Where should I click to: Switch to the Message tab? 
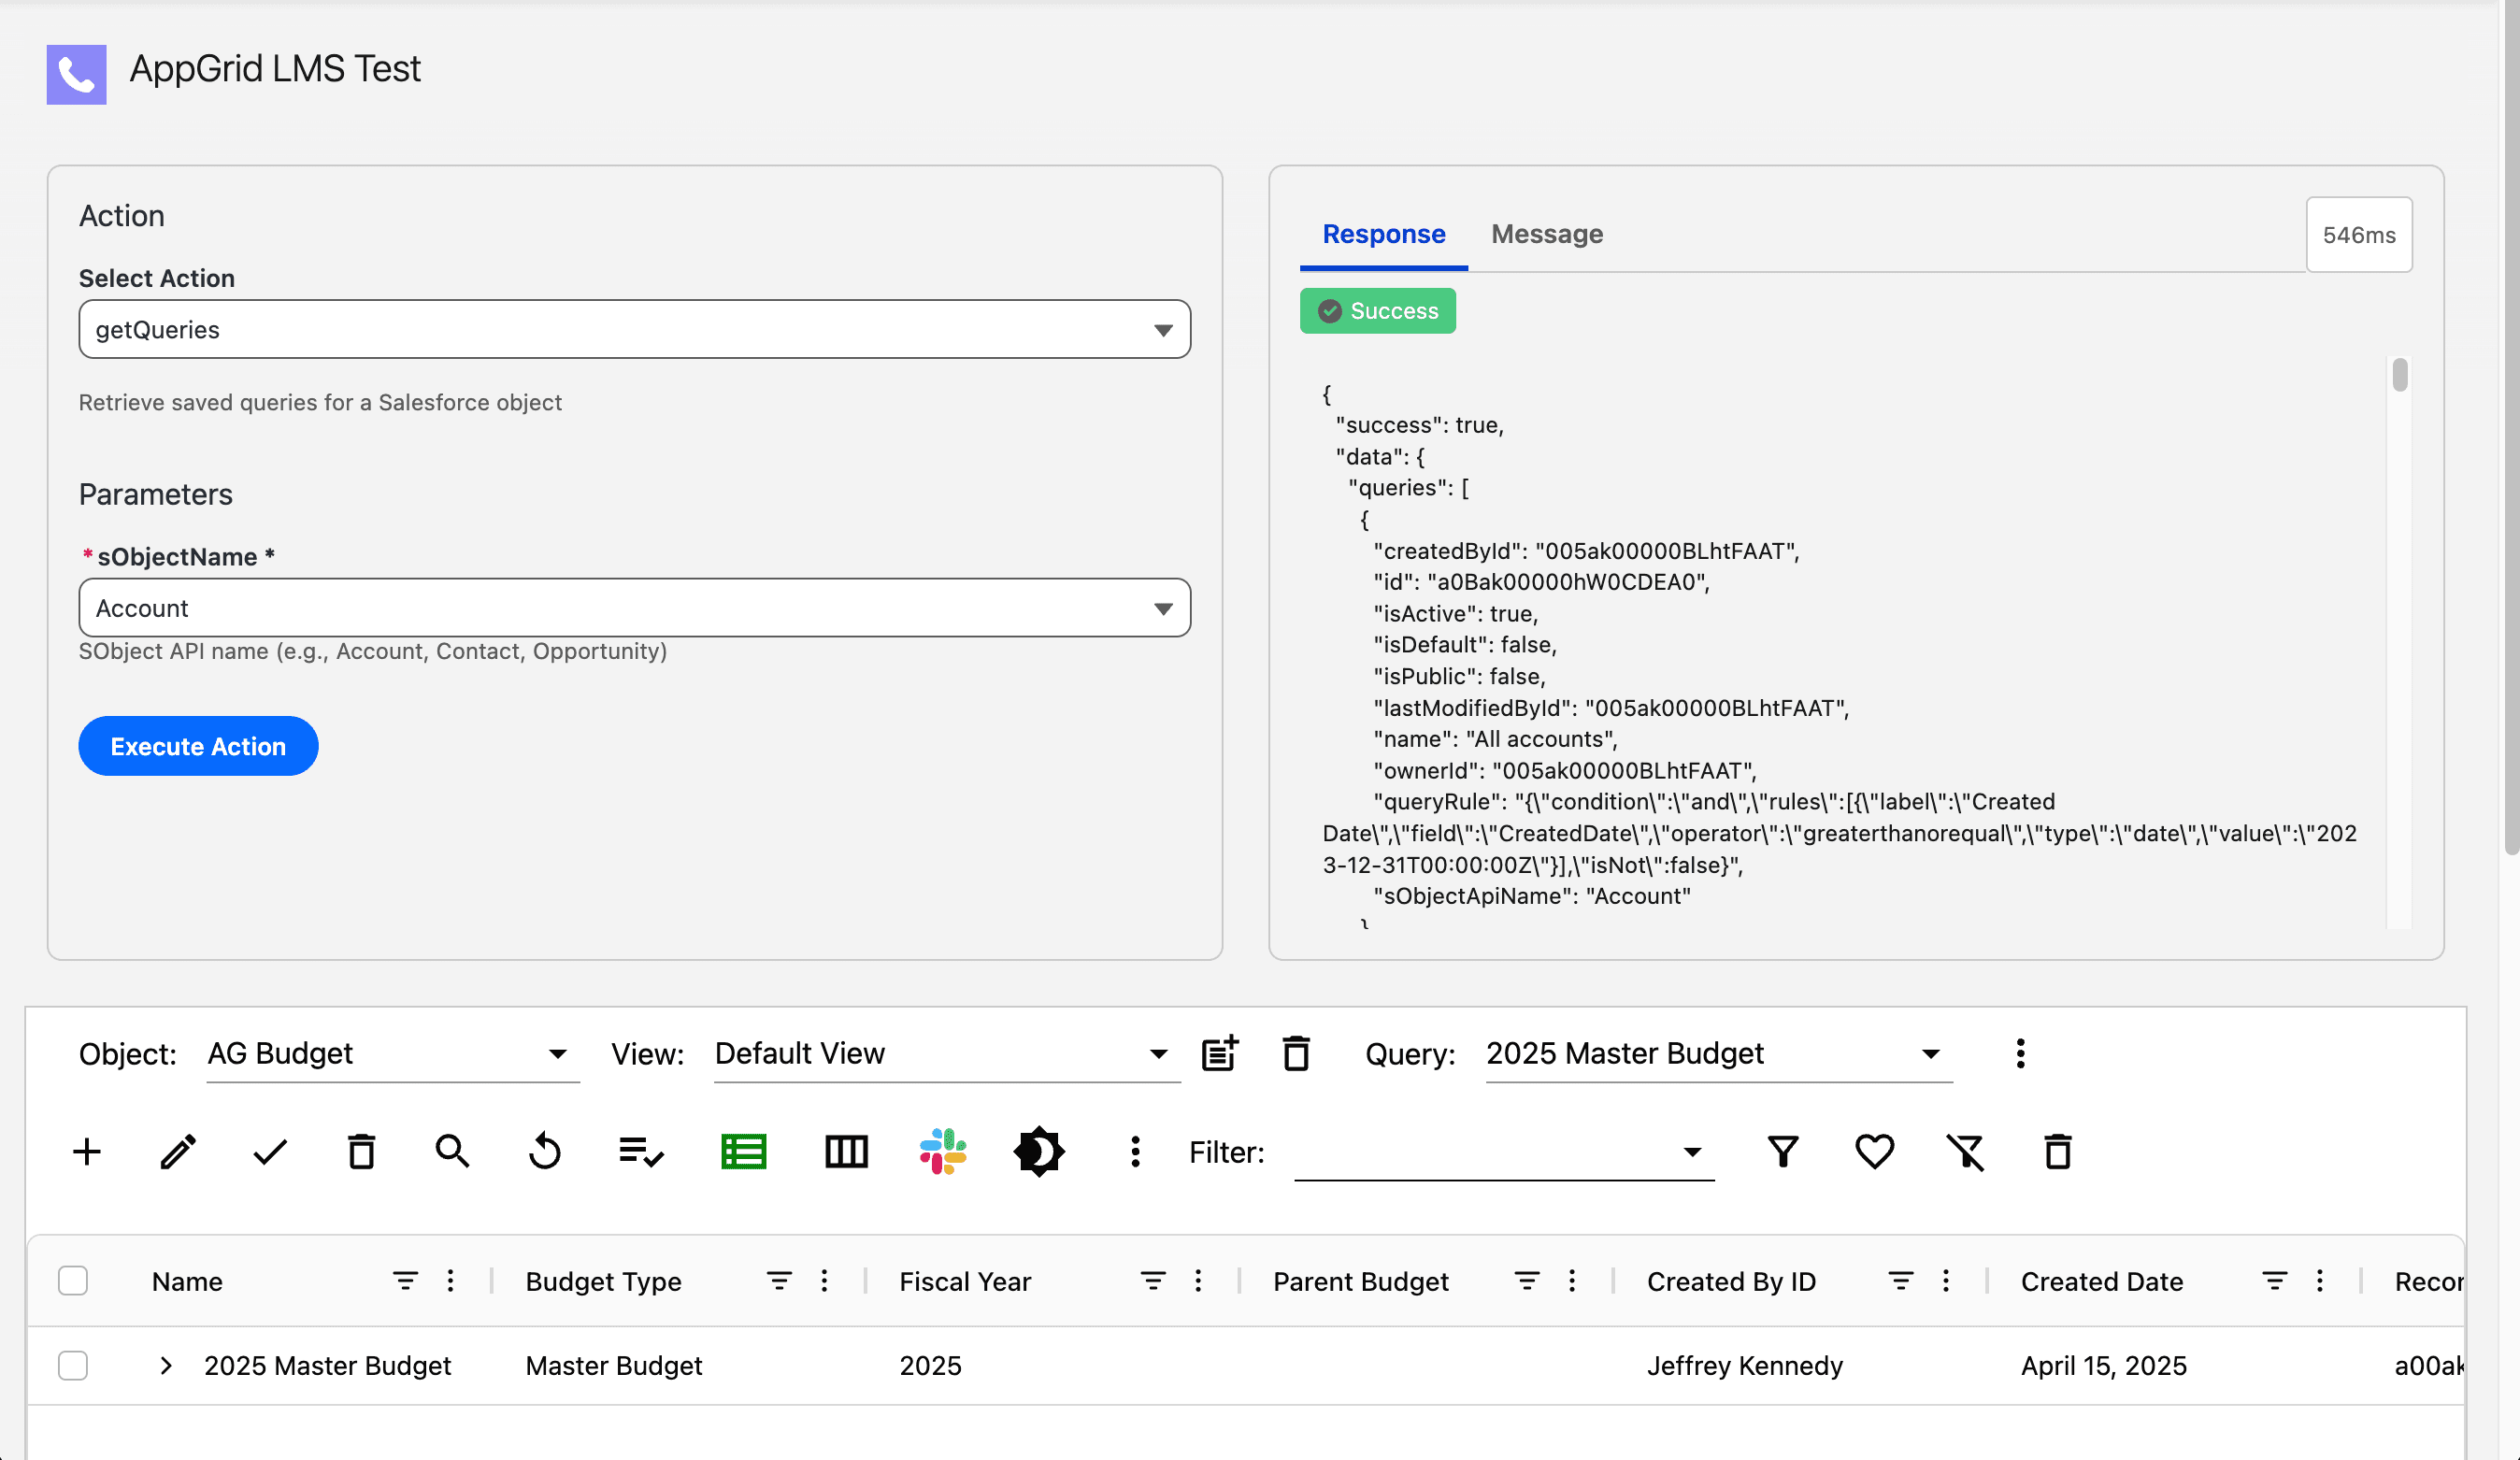(1546, 234)
